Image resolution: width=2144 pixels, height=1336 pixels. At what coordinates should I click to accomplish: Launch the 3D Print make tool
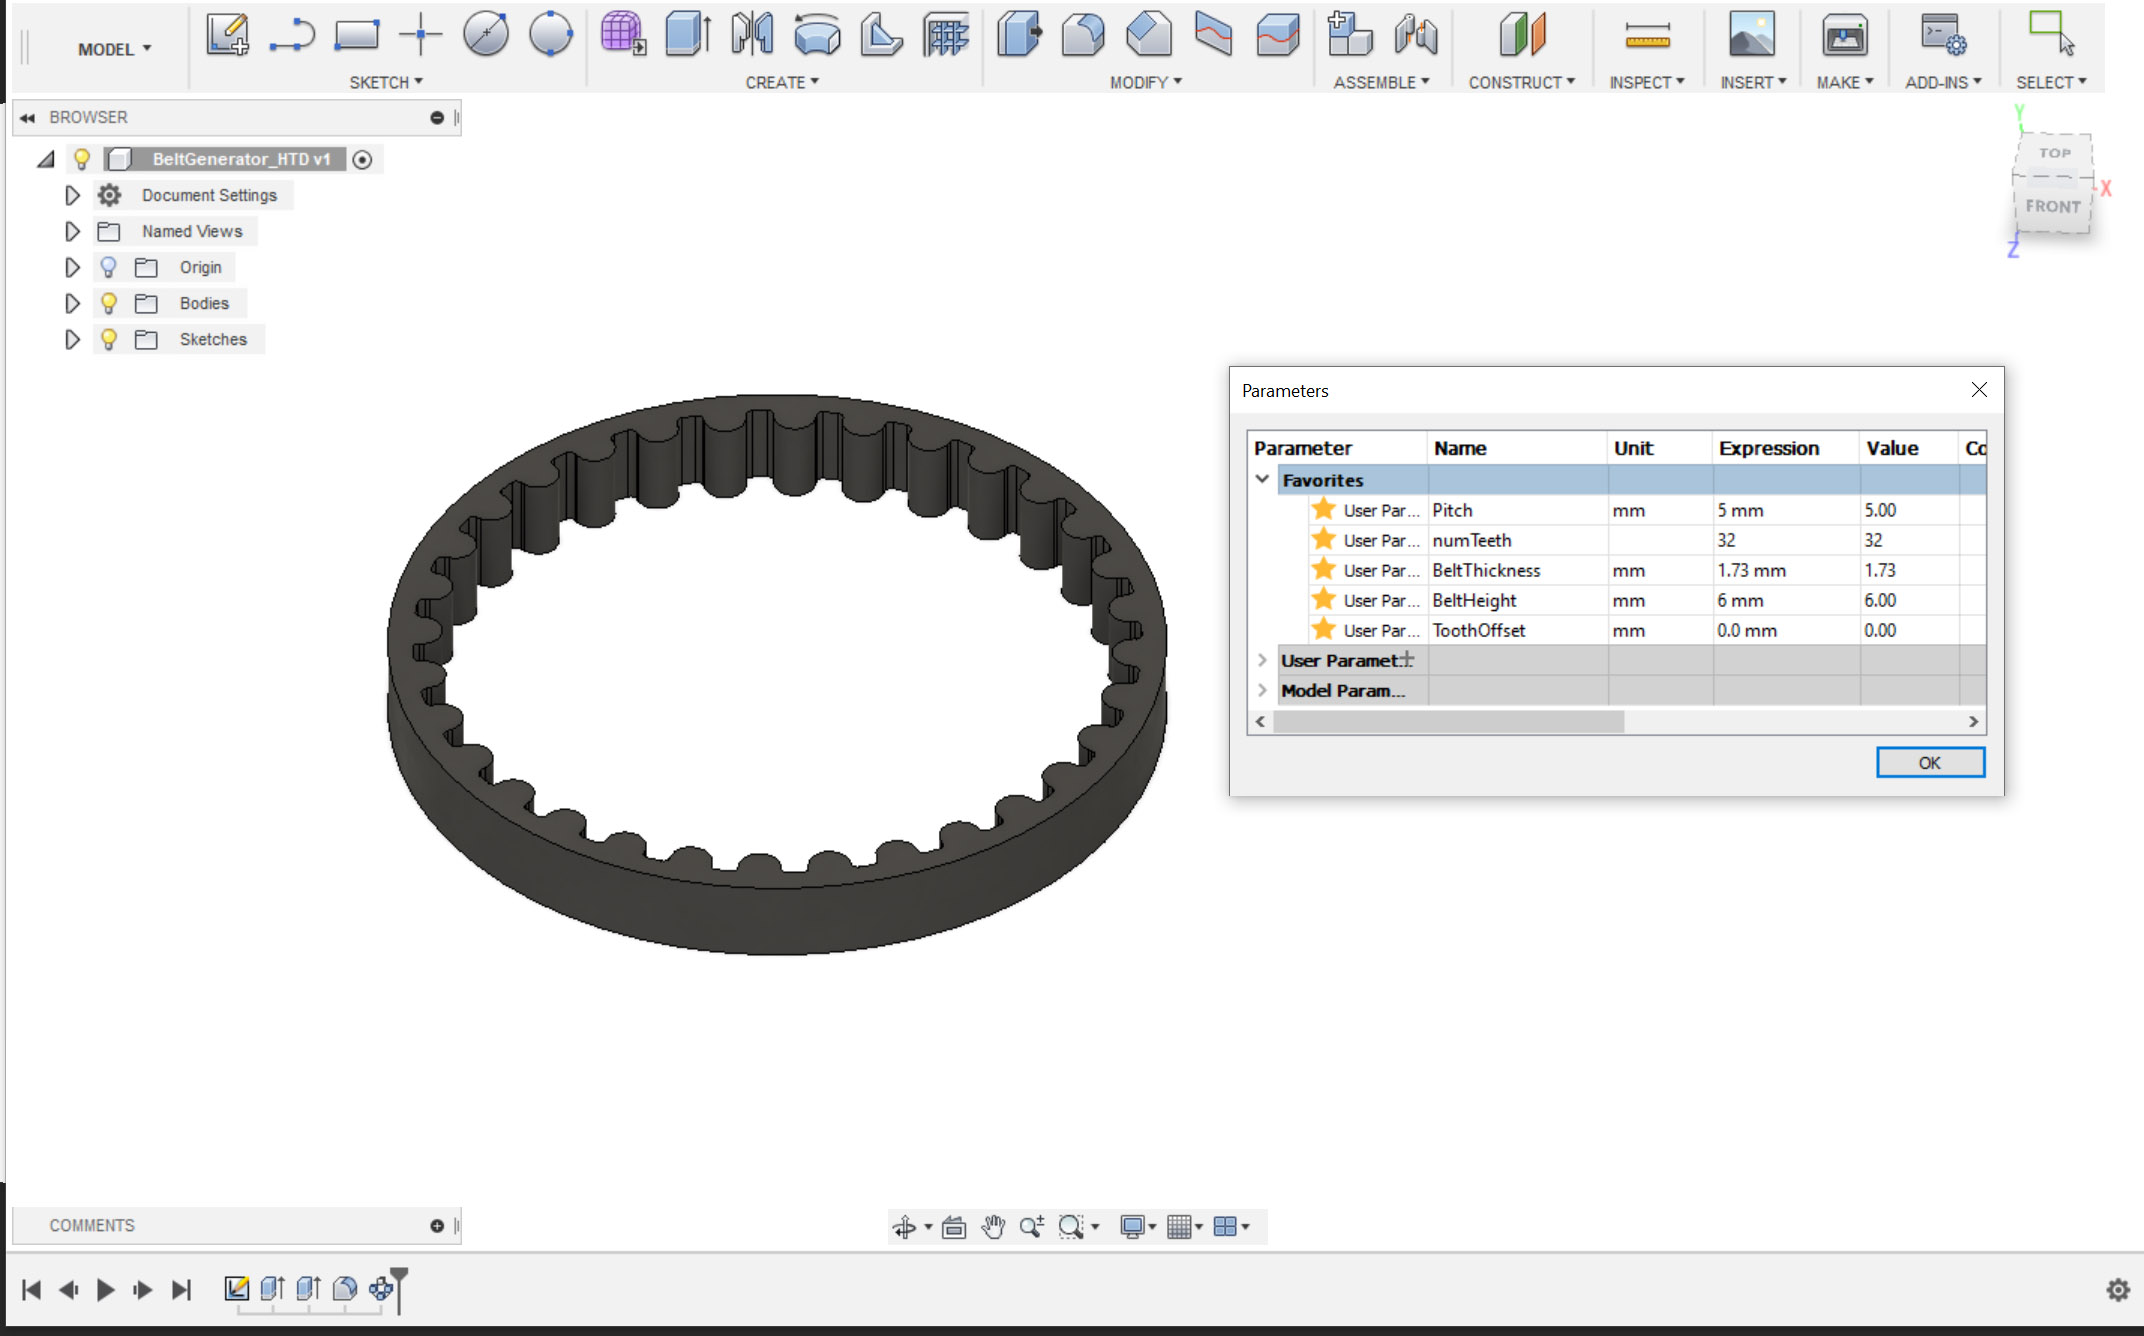pyautogui.click(x=1844, y=35)
